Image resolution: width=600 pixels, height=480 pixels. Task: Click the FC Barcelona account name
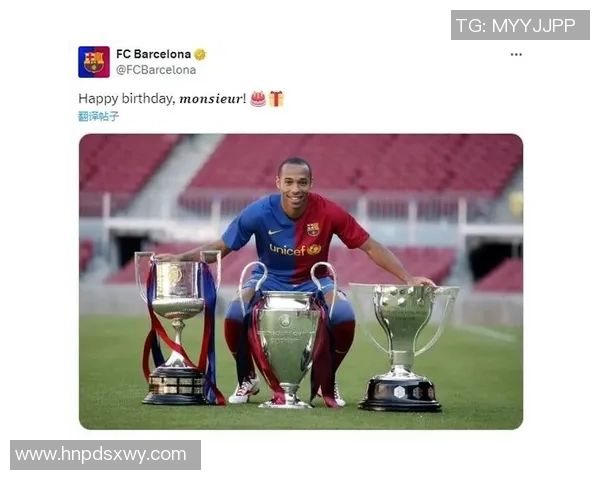[153, 54]
